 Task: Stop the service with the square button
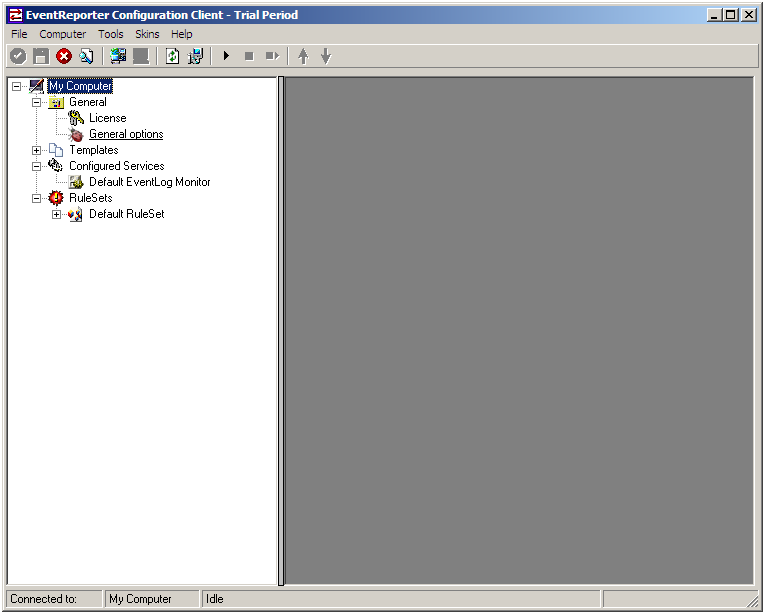(x=249, y=56)
